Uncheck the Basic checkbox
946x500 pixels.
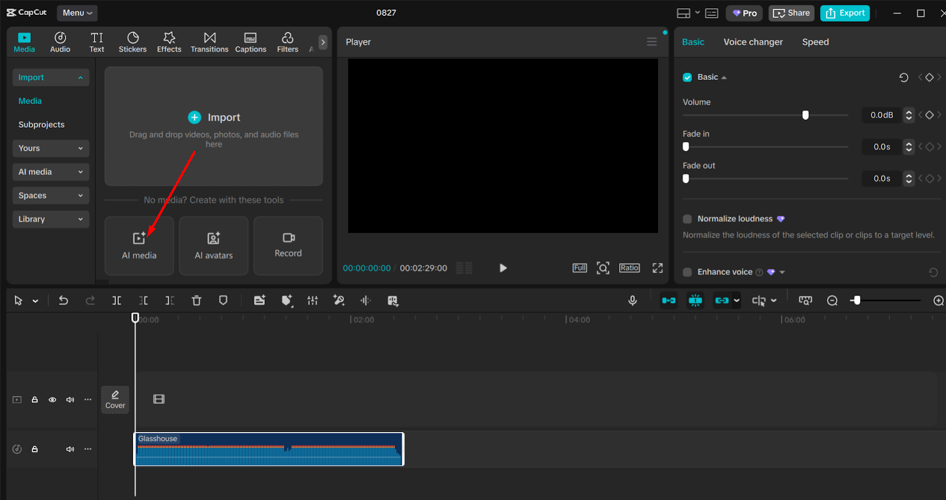687,77
